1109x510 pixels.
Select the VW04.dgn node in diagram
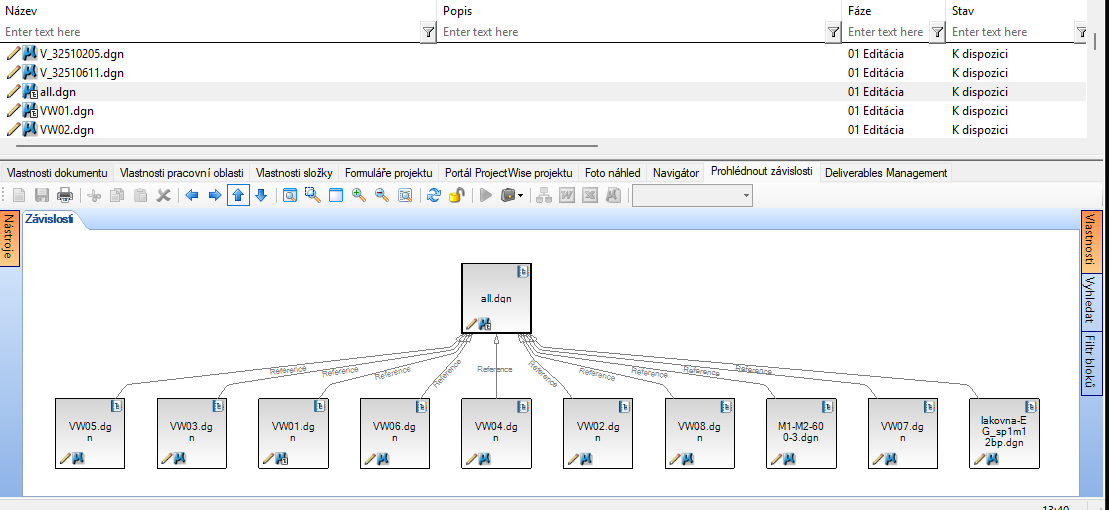(496, 432)
